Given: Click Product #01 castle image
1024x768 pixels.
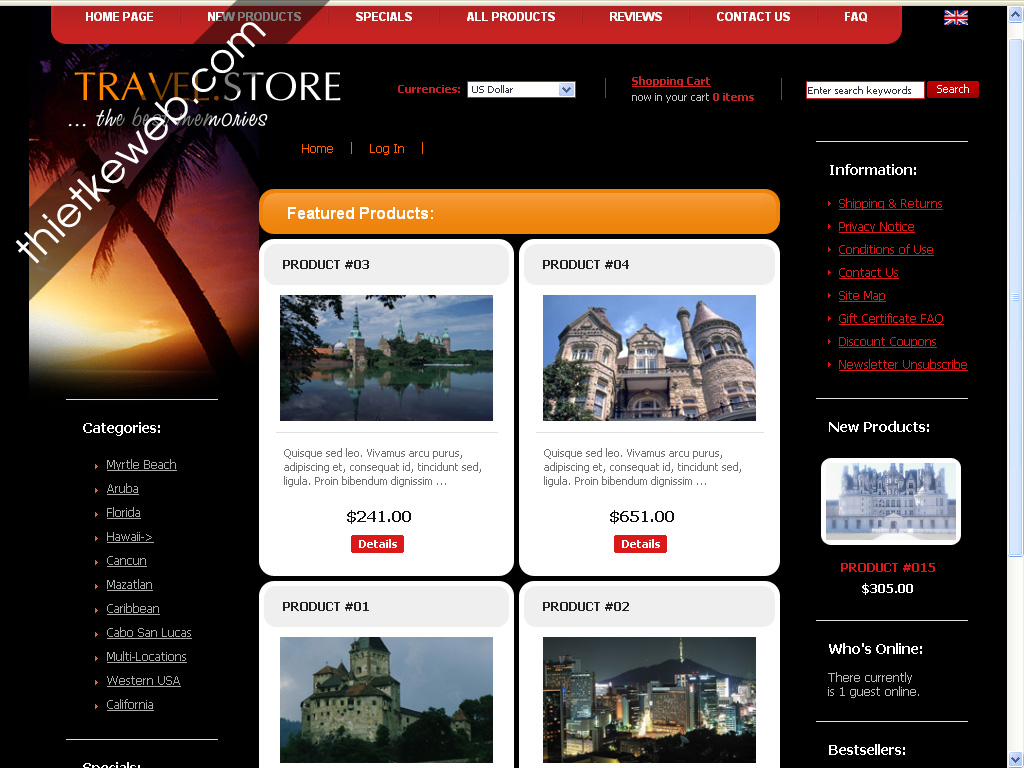Looking at the screenshot, I should (386, 700).
